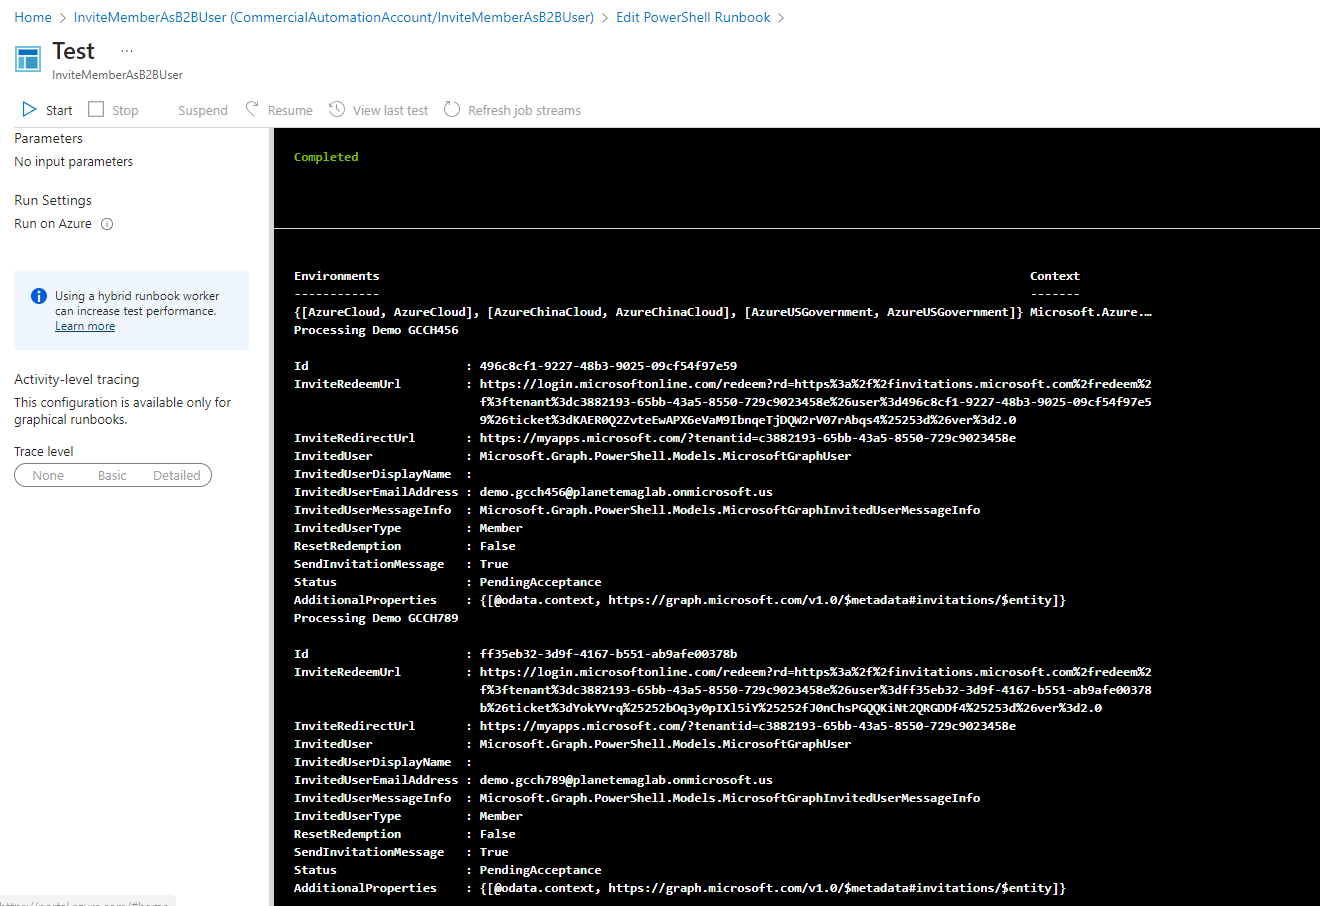Follow the Learn more link

85,325
